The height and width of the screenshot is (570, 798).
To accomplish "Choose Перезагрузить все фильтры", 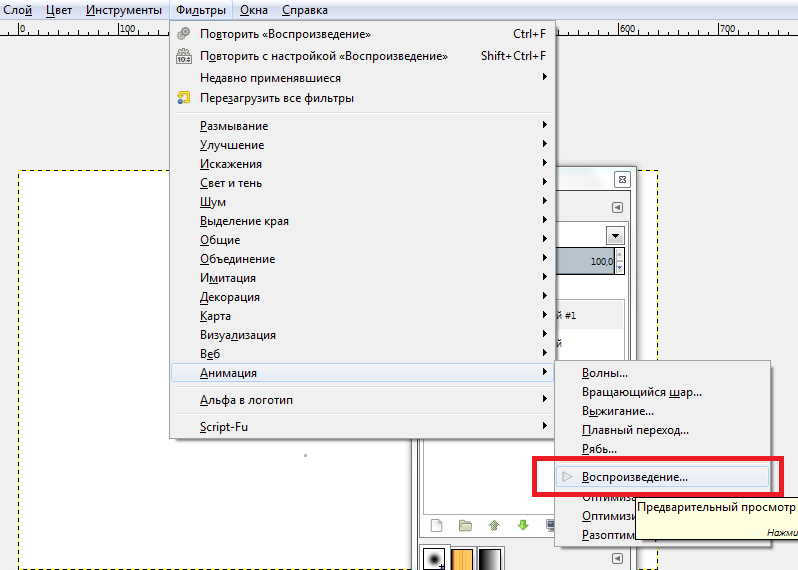I will tap(362, 98).
